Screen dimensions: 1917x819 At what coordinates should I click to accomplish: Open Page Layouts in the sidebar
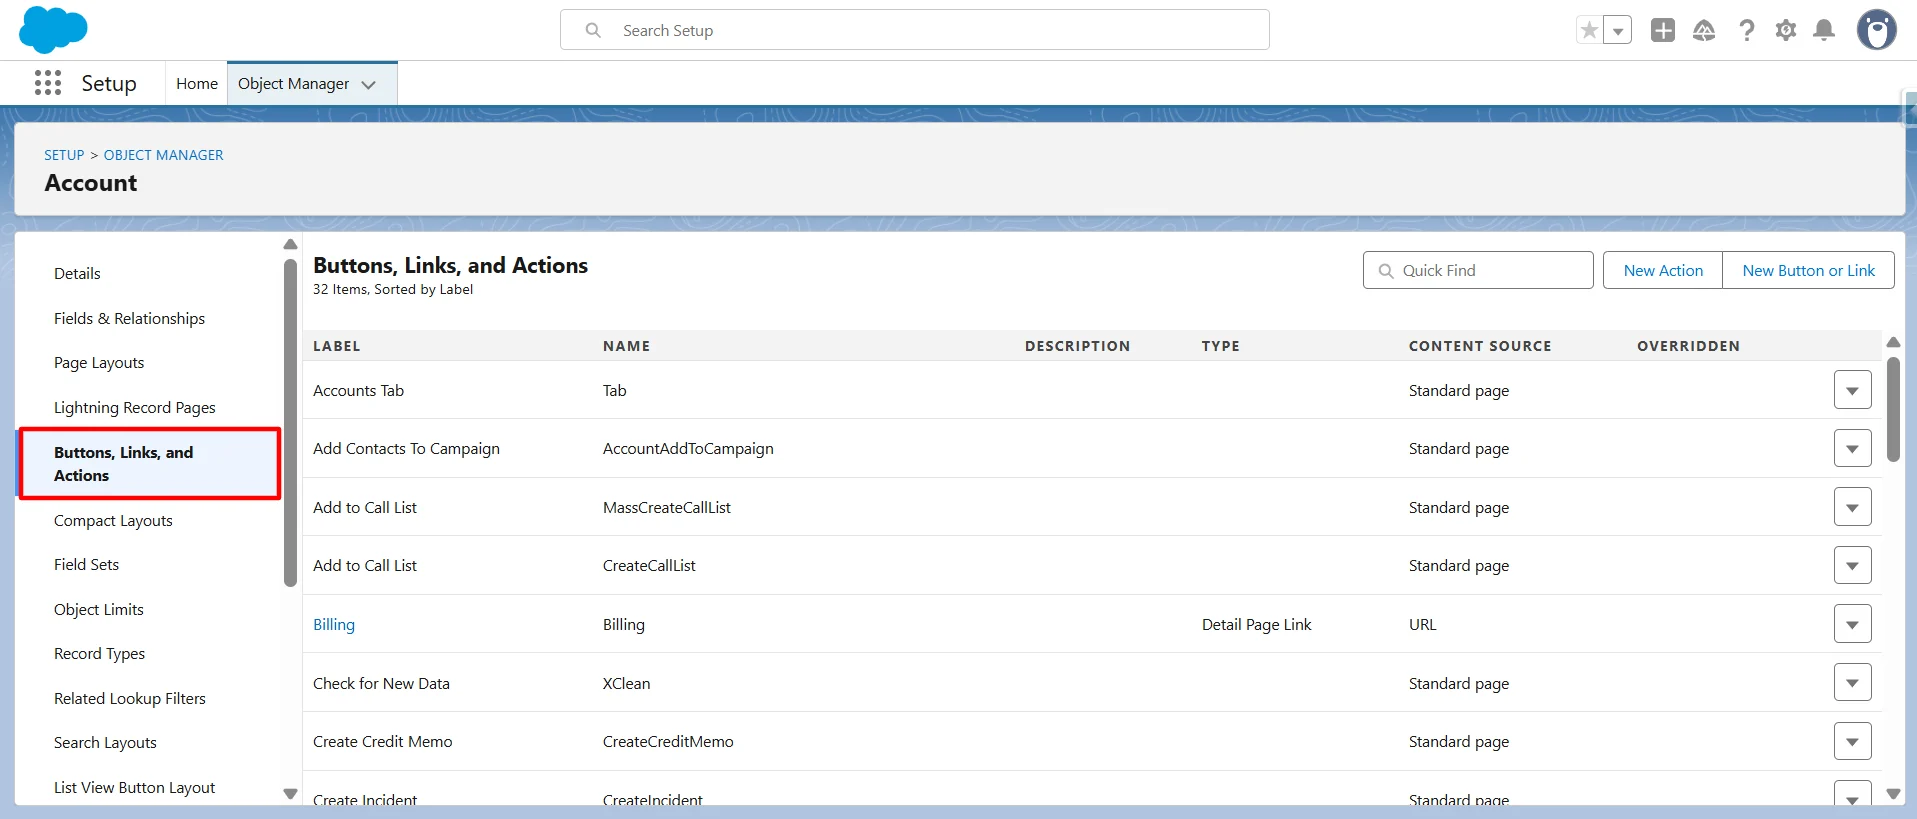tap(99, 363)
